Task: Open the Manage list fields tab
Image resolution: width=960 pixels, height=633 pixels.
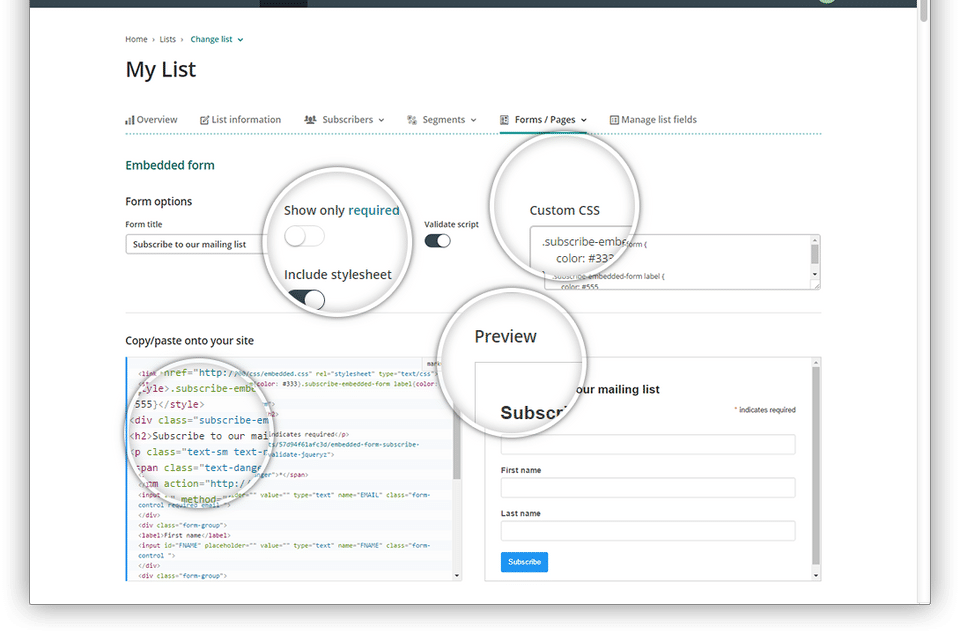Action: point(653,120)
